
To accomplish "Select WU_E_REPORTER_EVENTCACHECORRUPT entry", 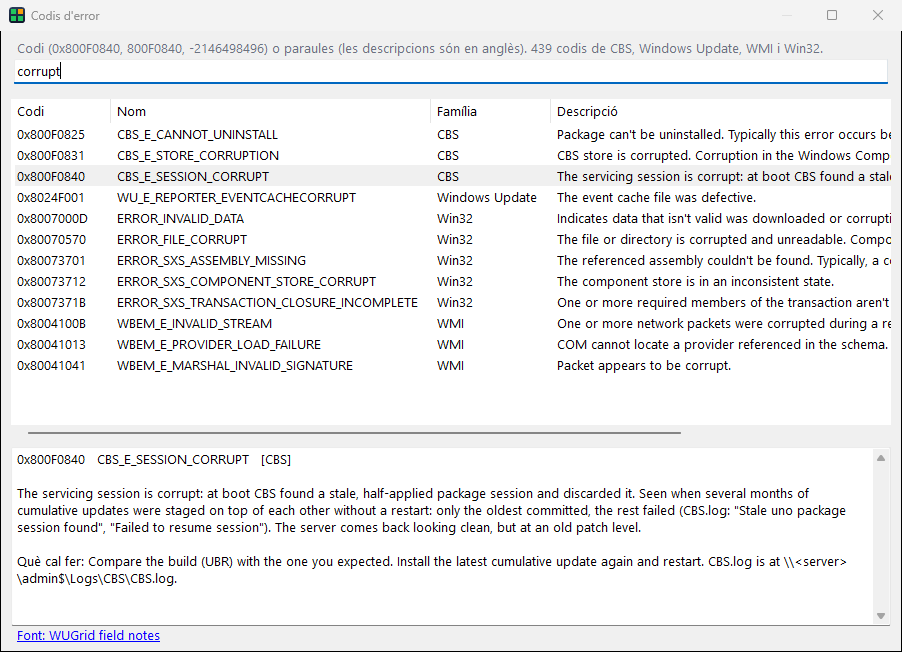I will [236, 197].
